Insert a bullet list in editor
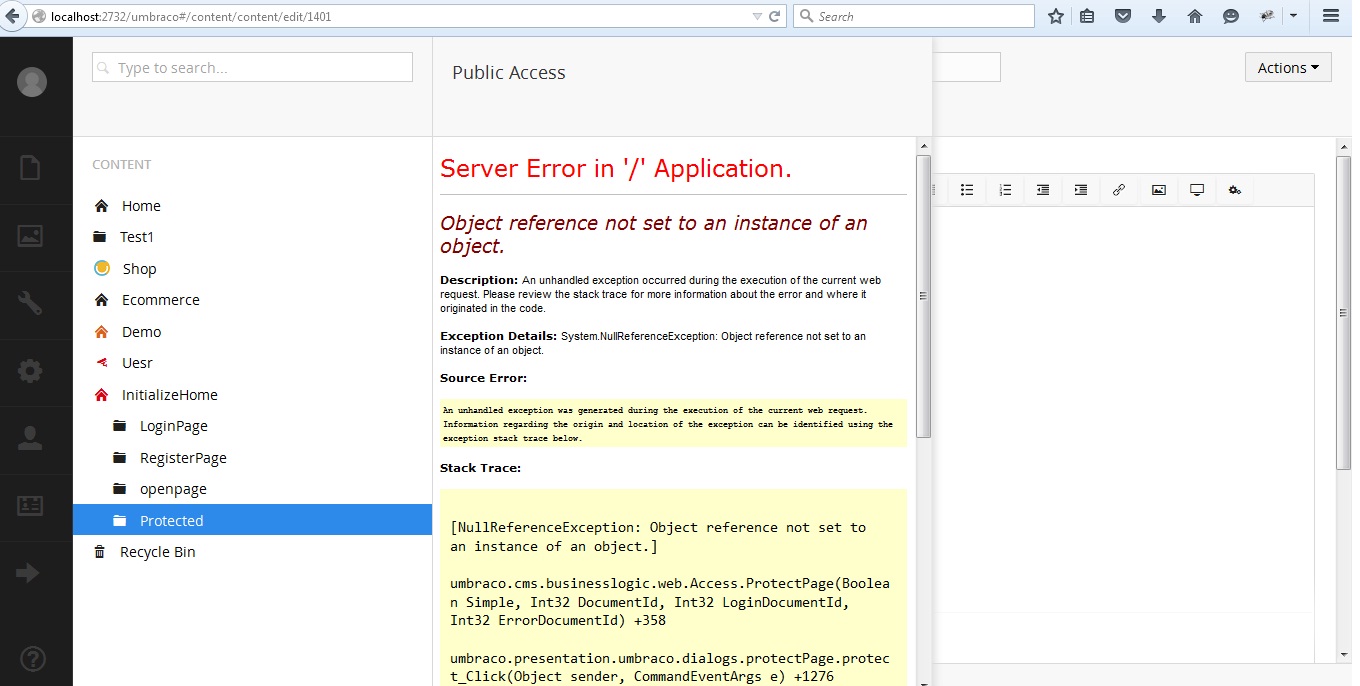 click(x=967, y=190)
